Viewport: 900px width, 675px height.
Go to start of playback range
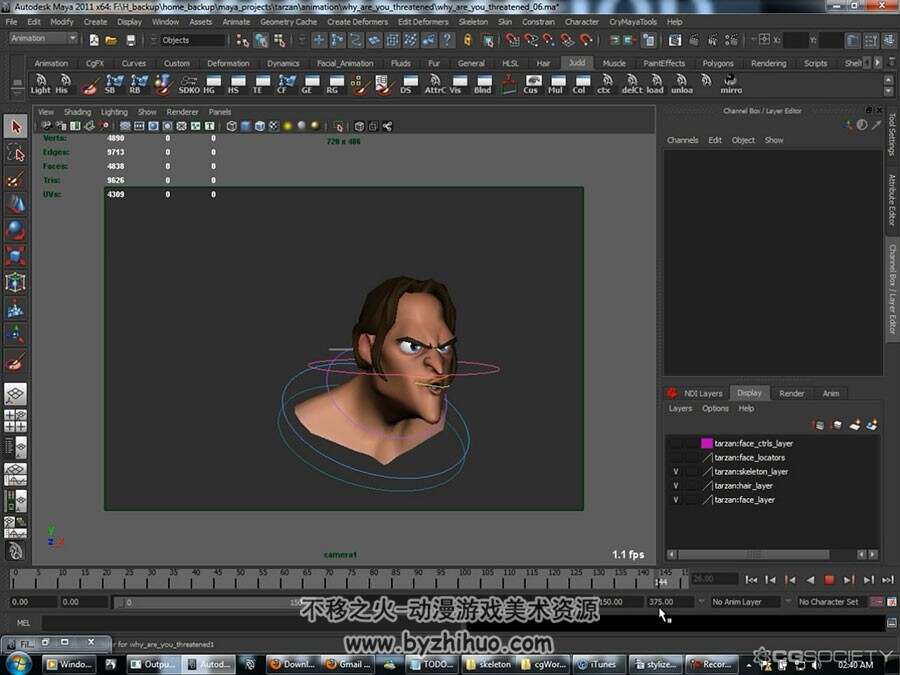(x=751, y=580)
